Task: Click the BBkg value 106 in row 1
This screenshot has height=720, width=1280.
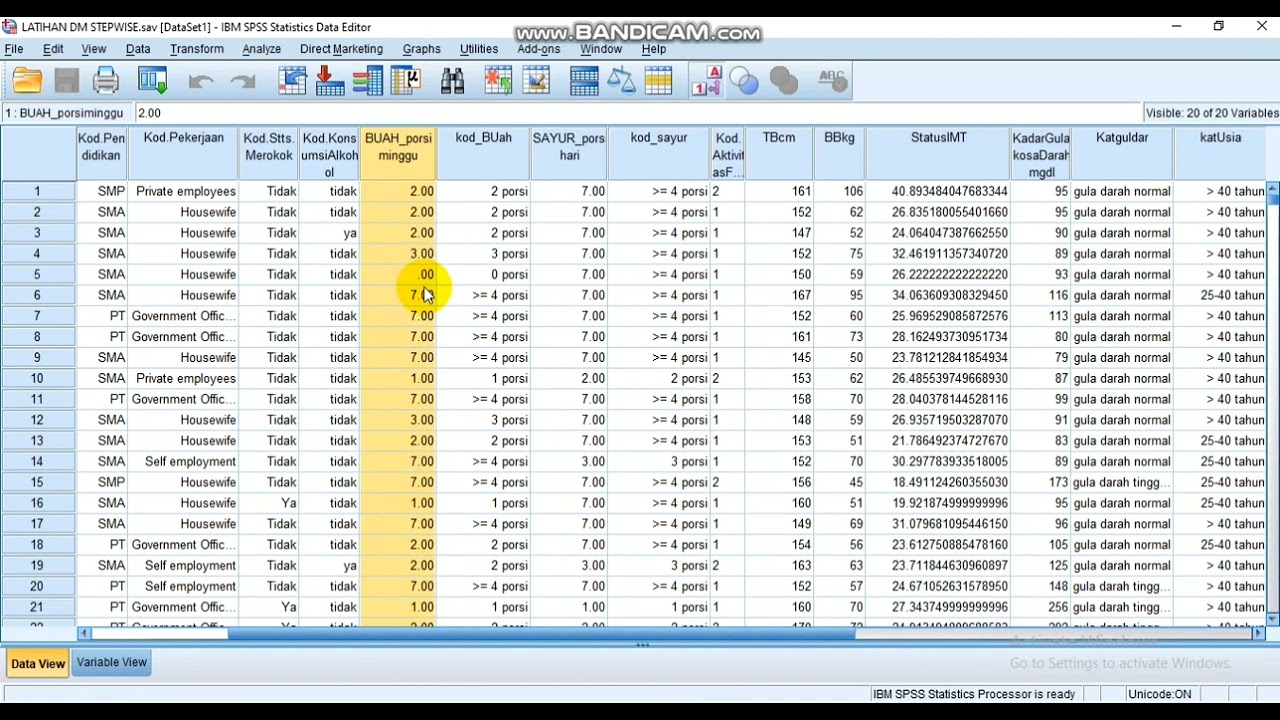Action: 839,191
